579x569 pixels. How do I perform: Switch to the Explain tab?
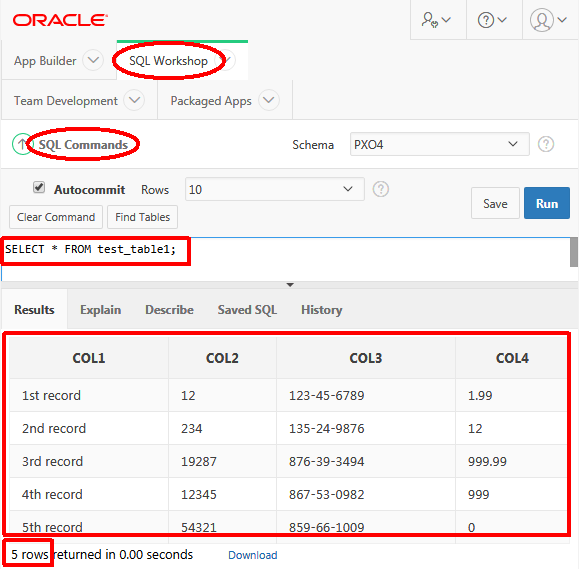click(100, 309)
